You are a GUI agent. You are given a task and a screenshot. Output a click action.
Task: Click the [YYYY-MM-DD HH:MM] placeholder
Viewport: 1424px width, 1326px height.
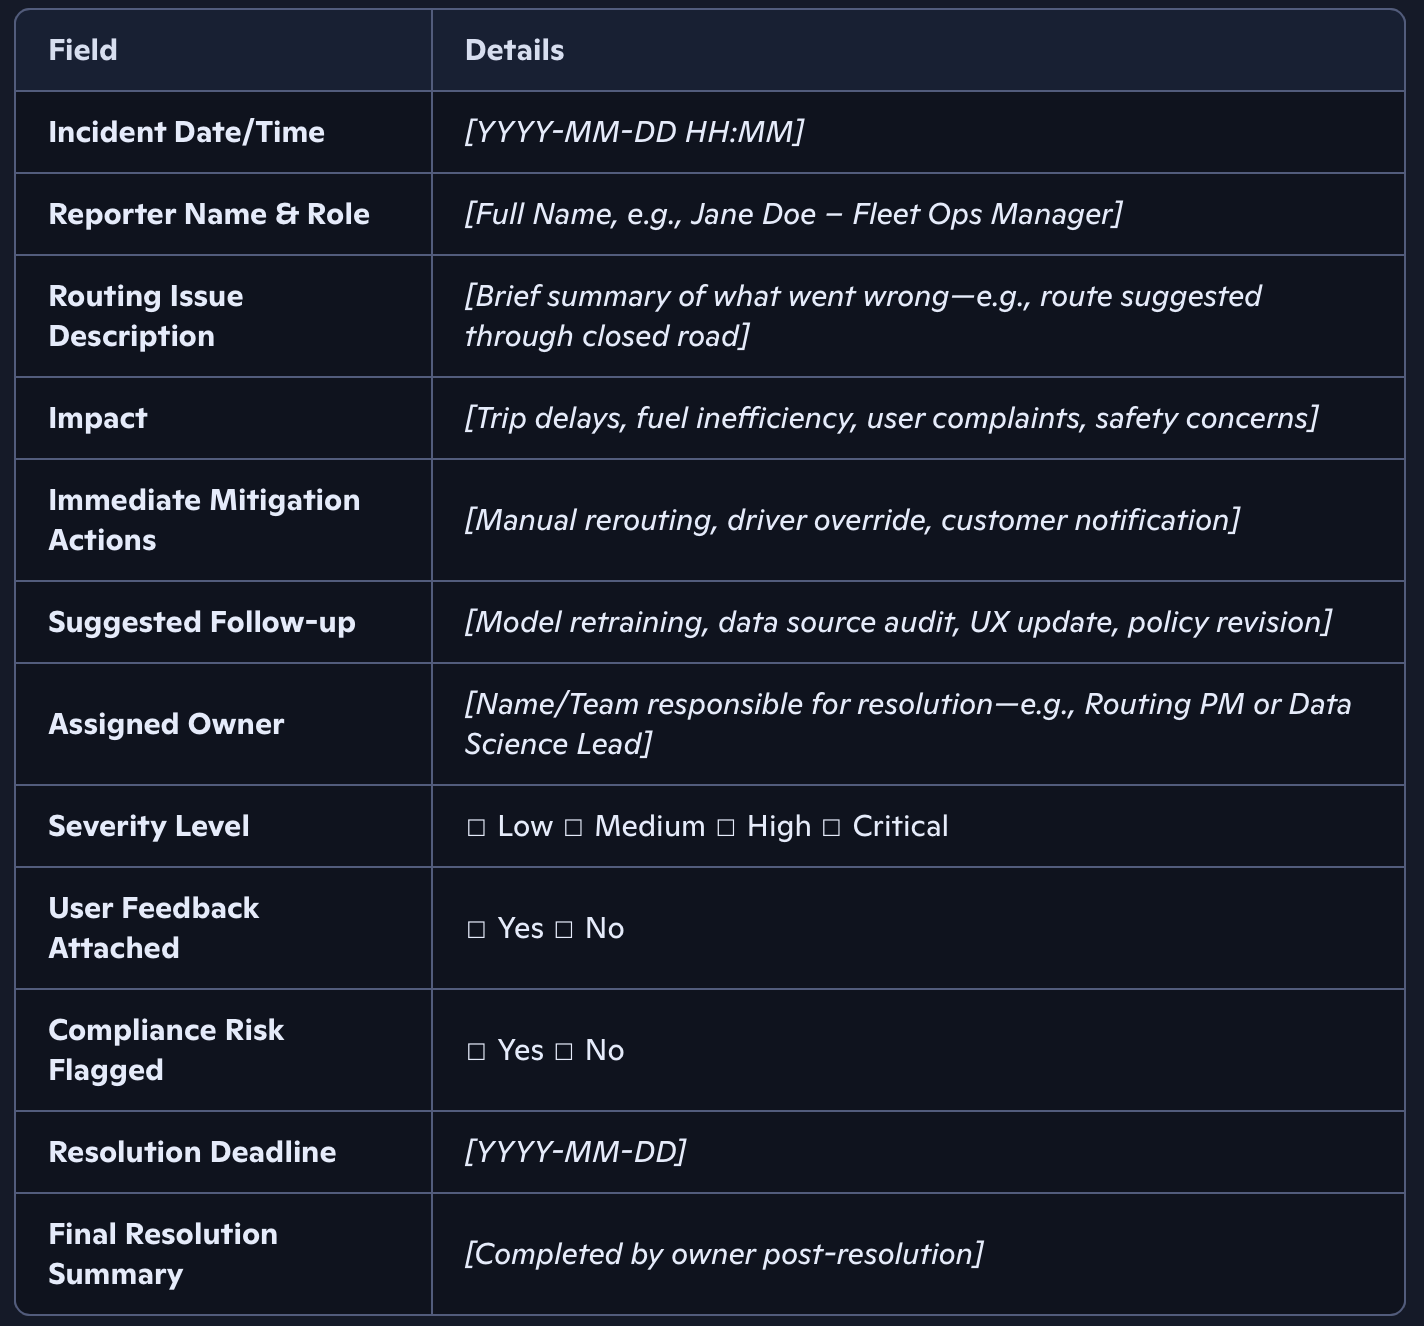pos(634,132)
